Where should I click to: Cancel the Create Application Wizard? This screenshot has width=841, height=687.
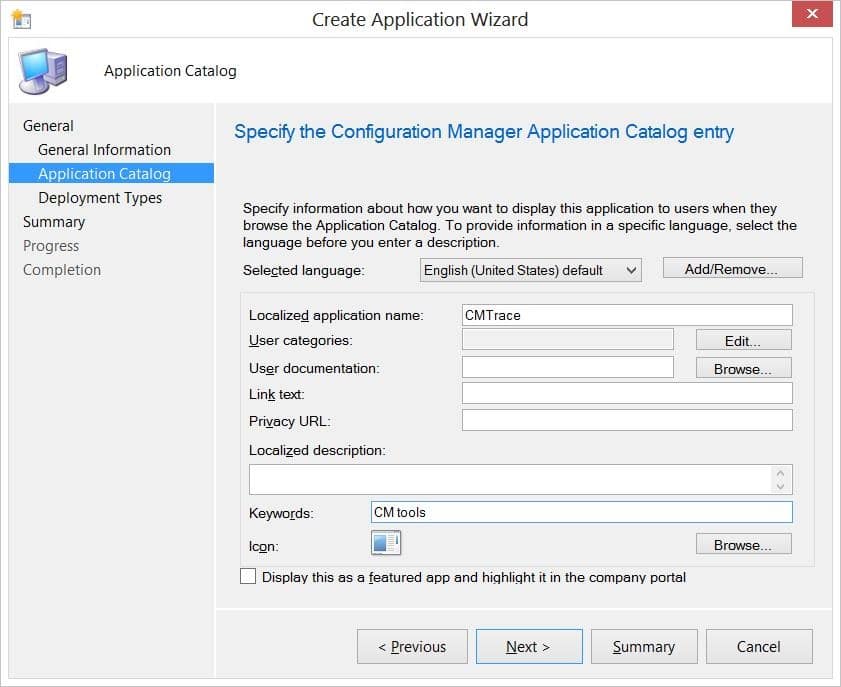pyautogui.click(x=759, y=646)
